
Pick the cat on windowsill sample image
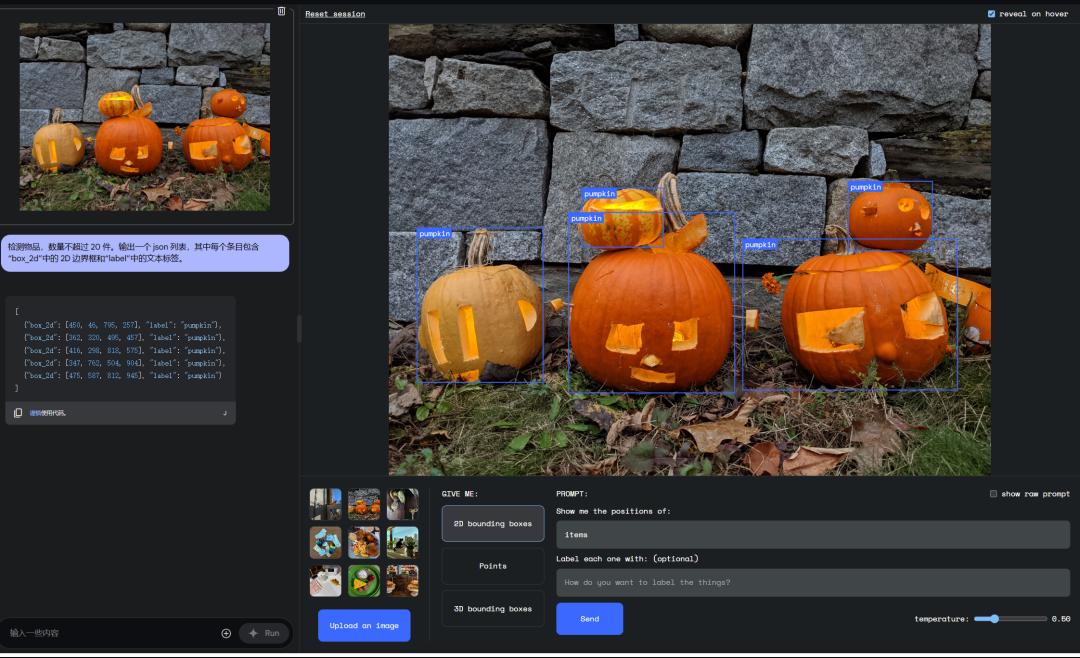click(x=402, y=543)
